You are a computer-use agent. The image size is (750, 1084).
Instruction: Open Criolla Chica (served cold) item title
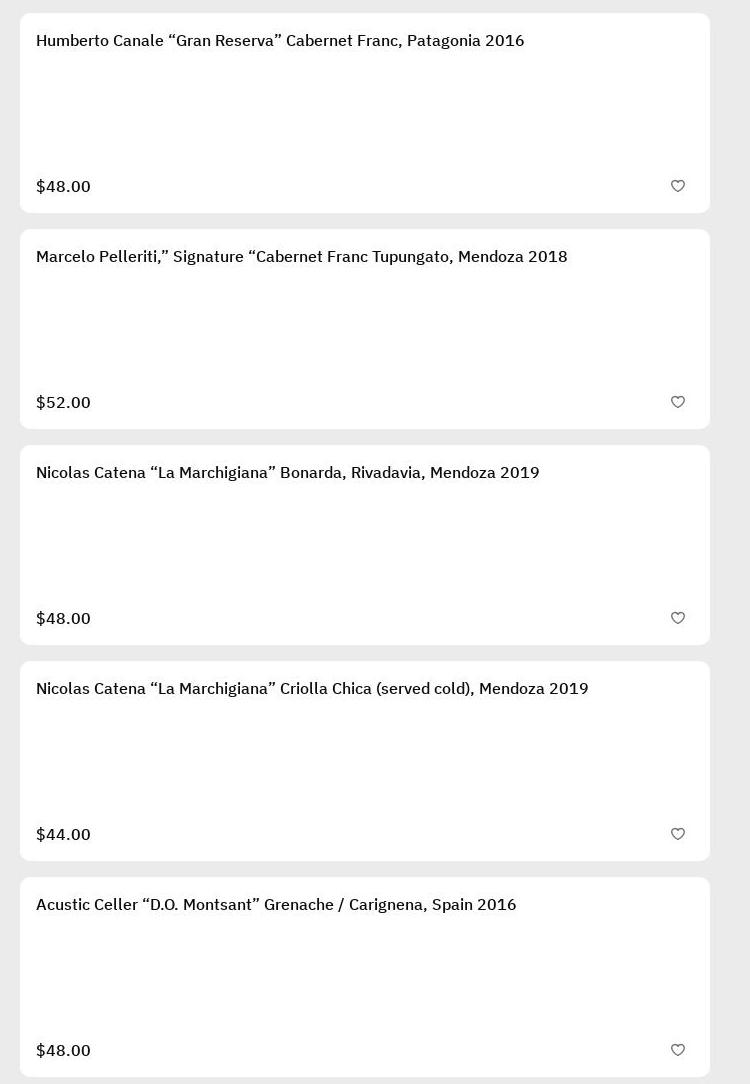pyautogui.click(x=312, y=689)
